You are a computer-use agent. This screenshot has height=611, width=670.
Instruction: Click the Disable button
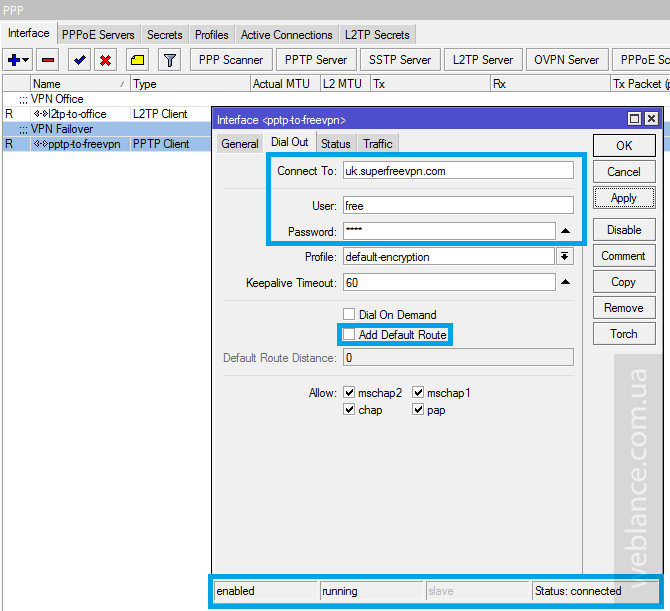pyautogui.click(x=624, y=230)
